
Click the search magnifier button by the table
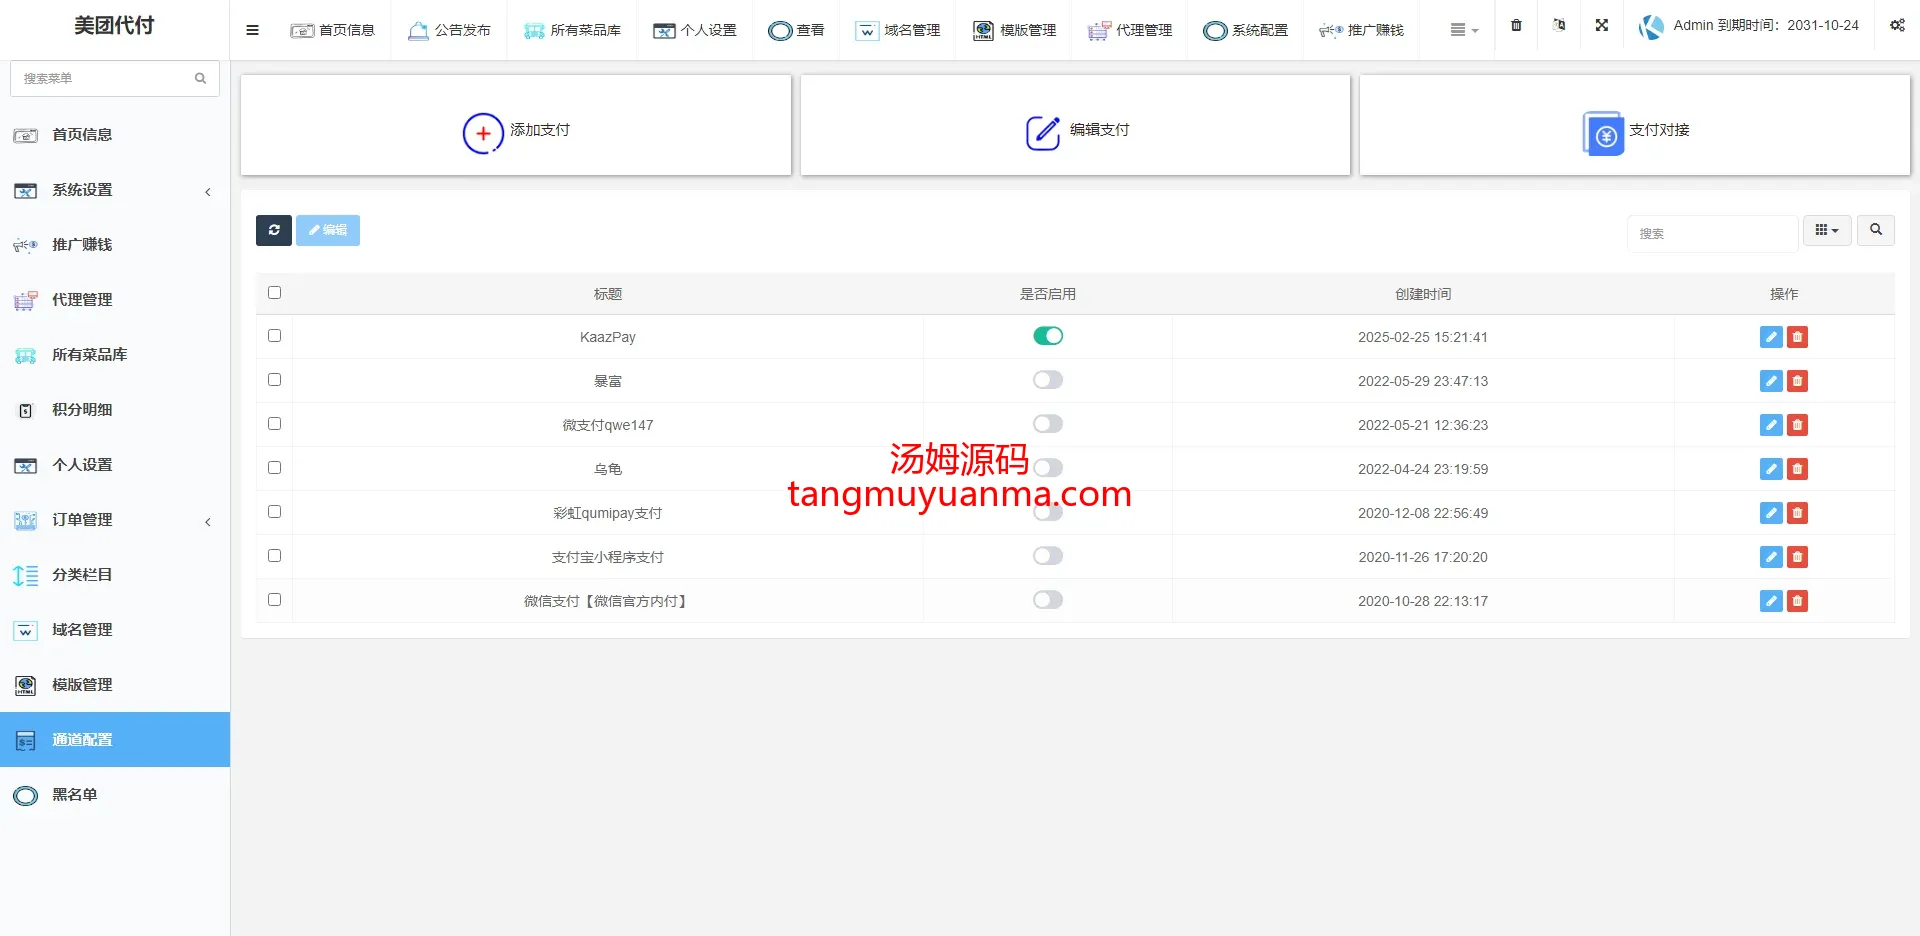[x=1875, y=230]
